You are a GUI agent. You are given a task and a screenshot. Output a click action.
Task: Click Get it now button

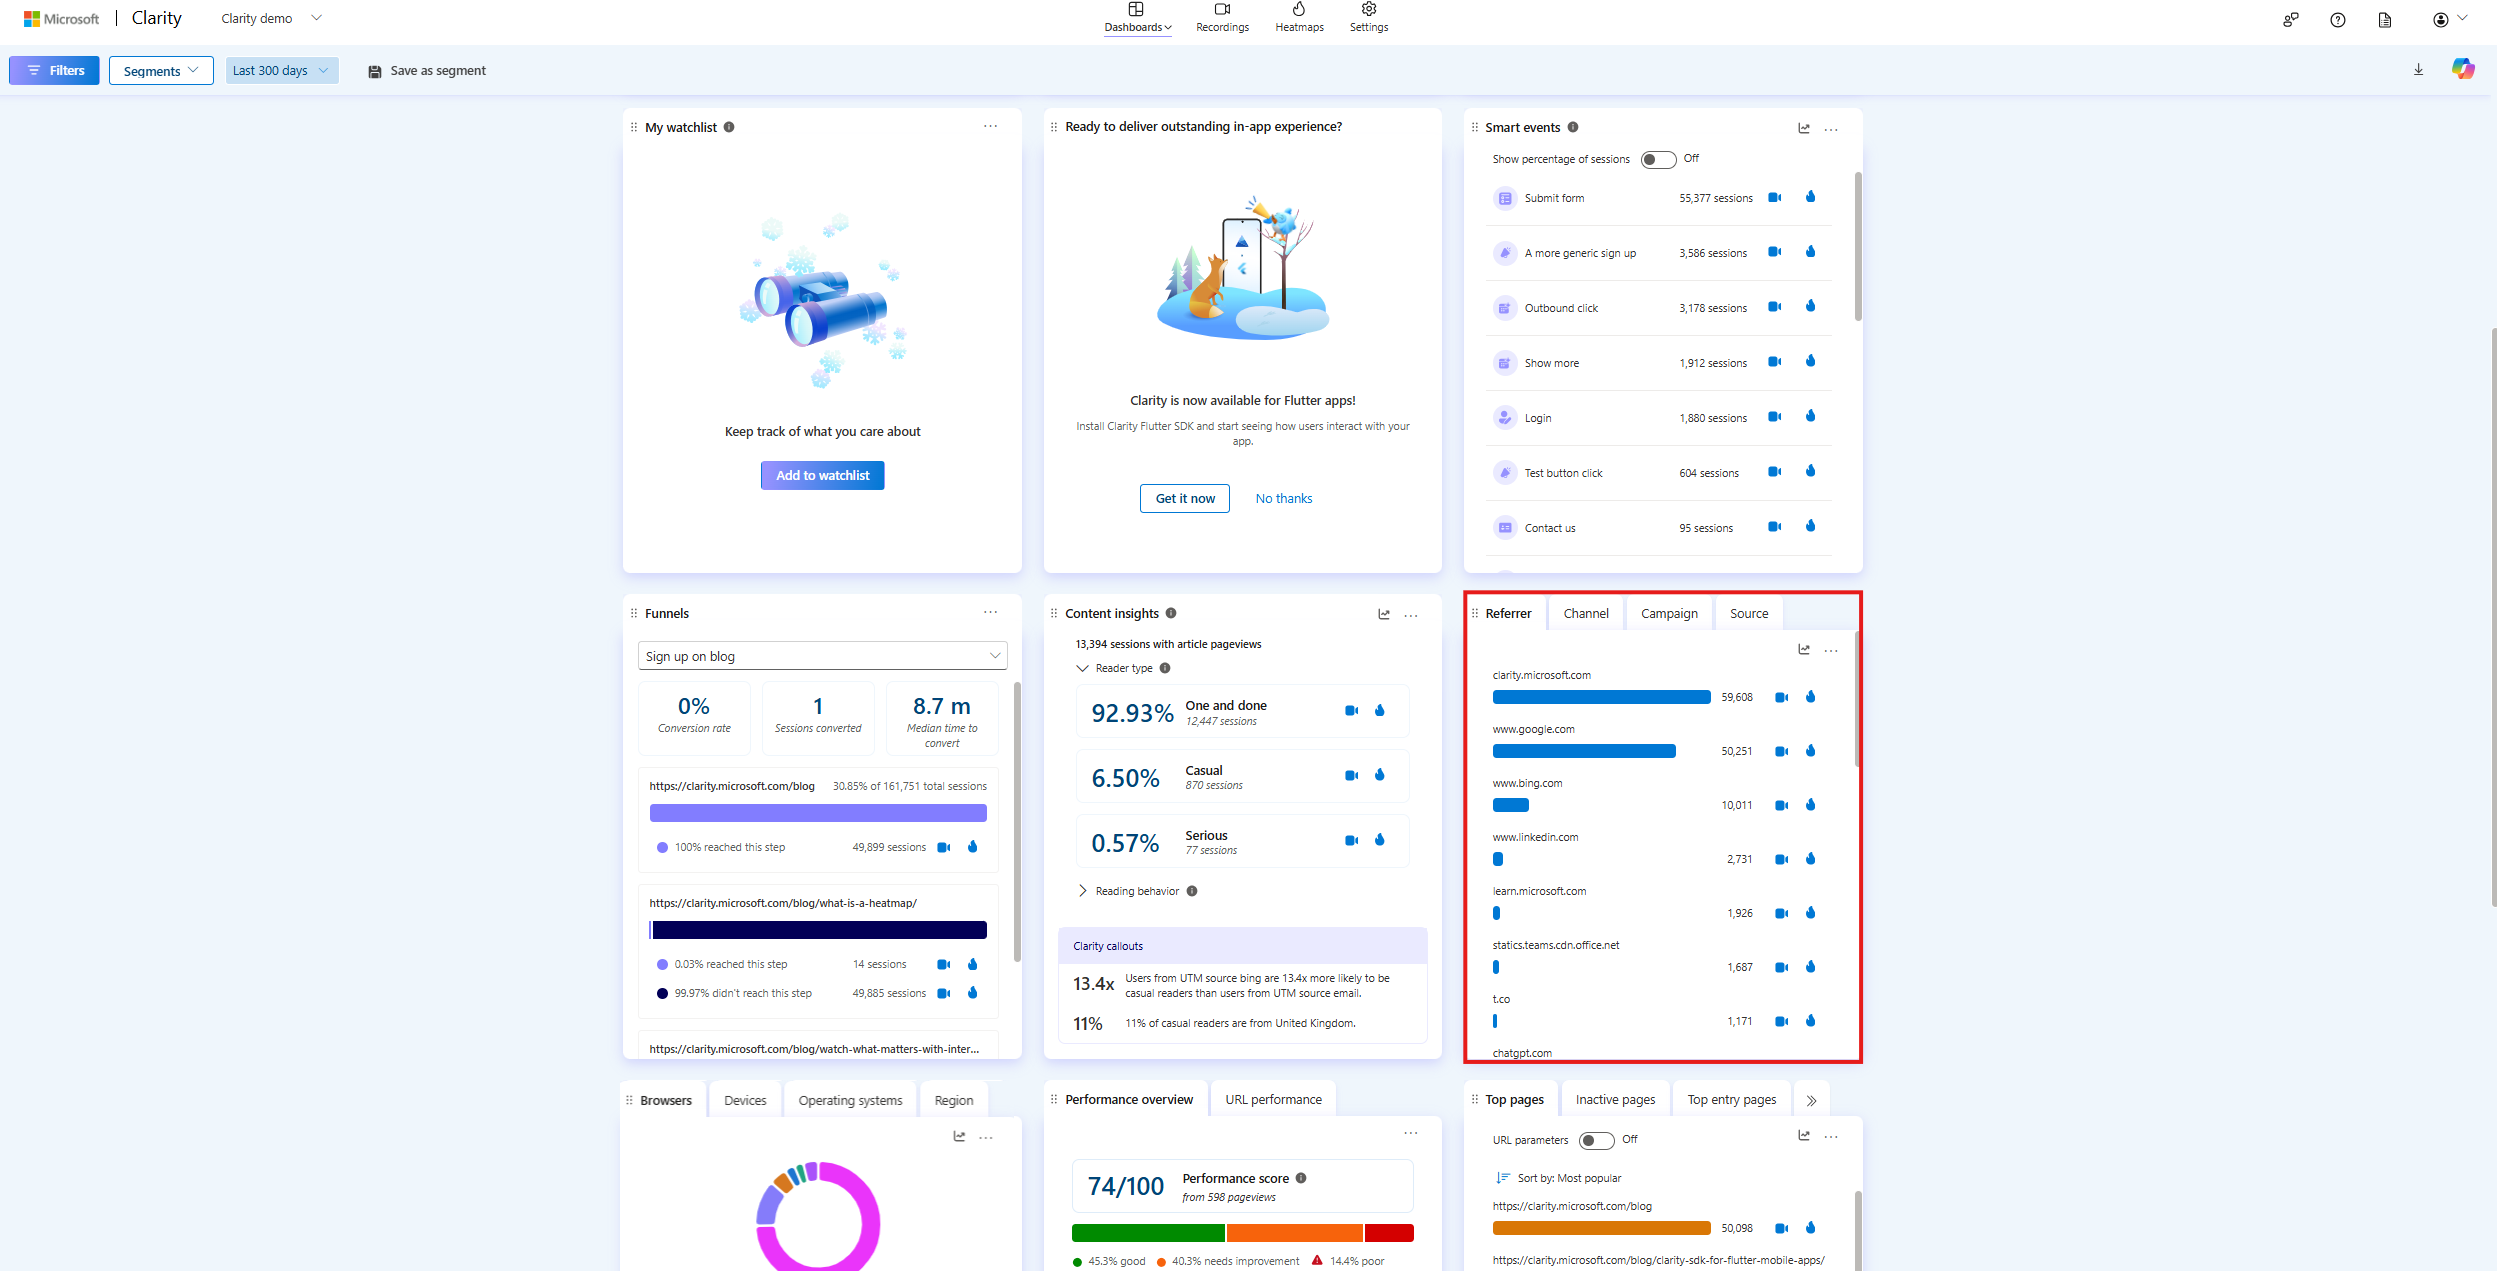1185,498
